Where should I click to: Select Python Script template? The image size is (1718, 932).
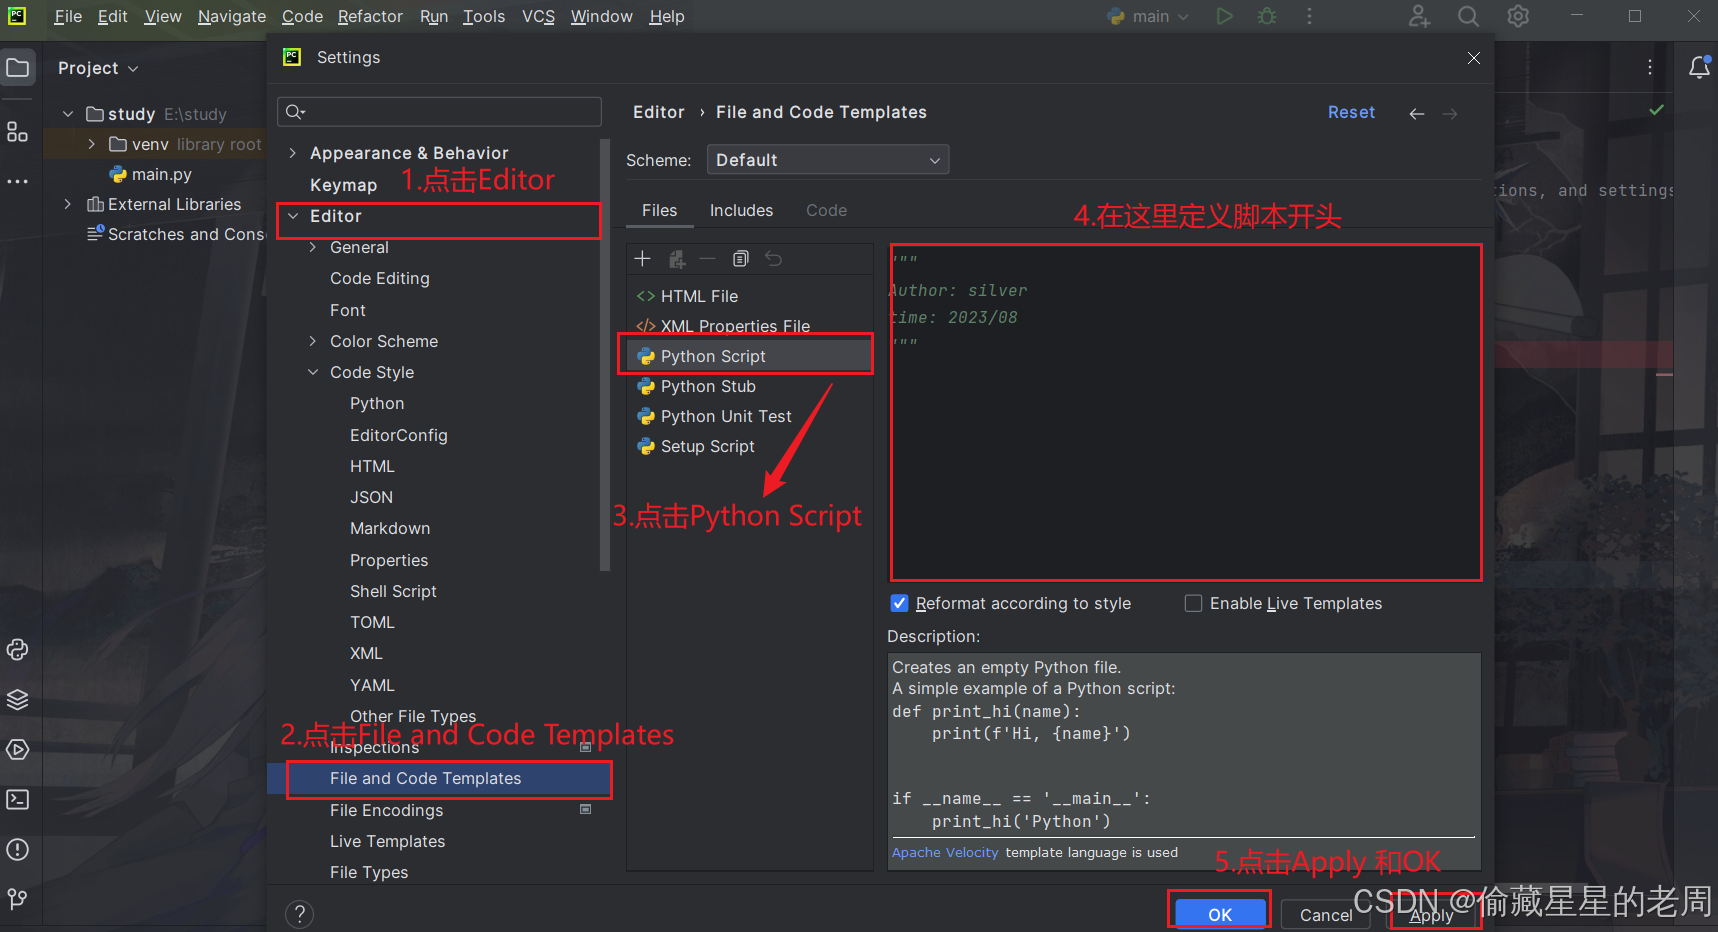pyautogui.click(x=750, y=356)
